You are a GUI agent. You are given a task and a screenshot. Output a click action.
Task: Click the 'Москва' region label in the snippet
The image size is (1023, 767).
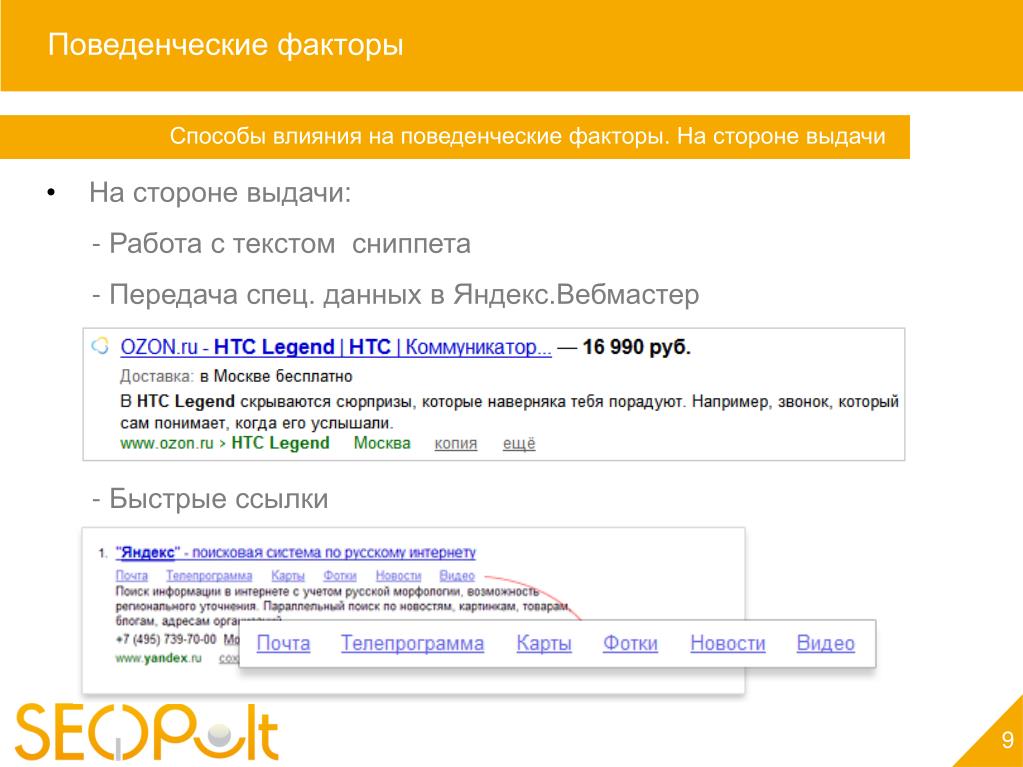(x=382, y=444)
